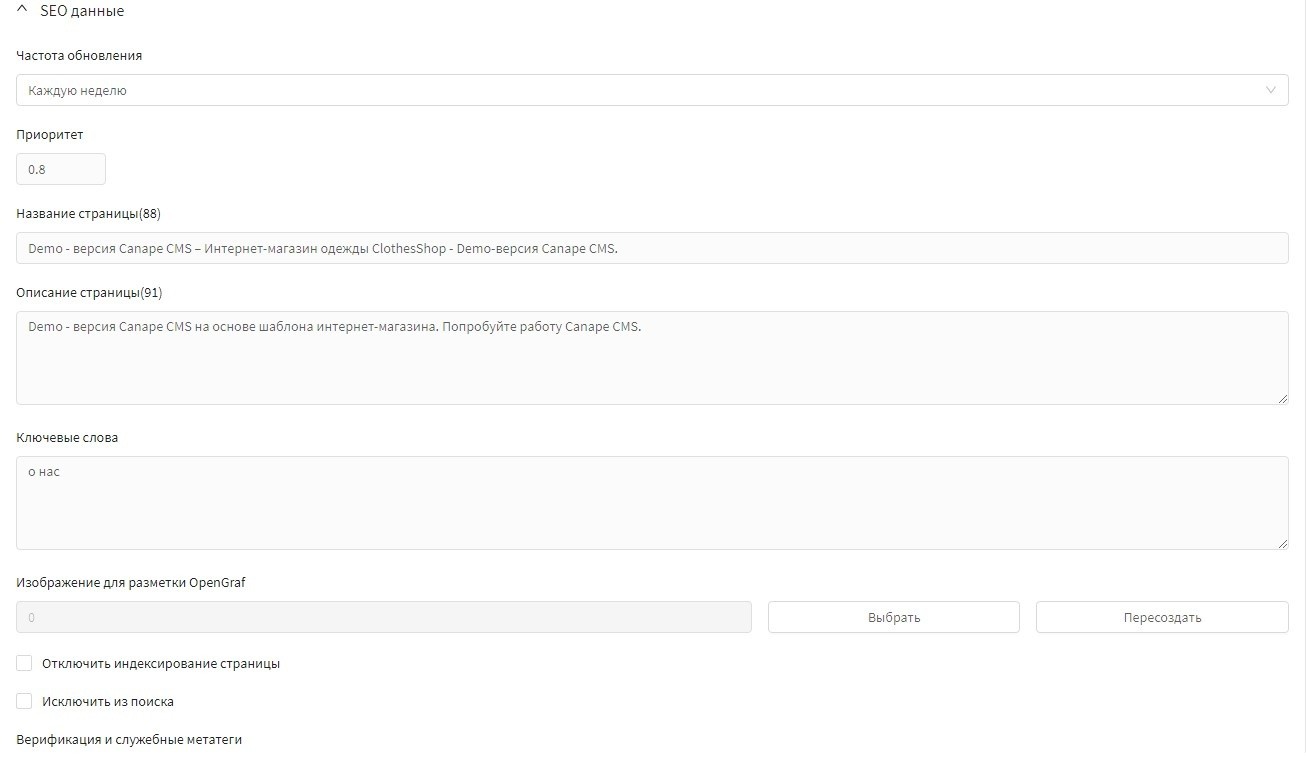Click the Название страницы(88) label
1306x757 pixels.
click(88, 214)
